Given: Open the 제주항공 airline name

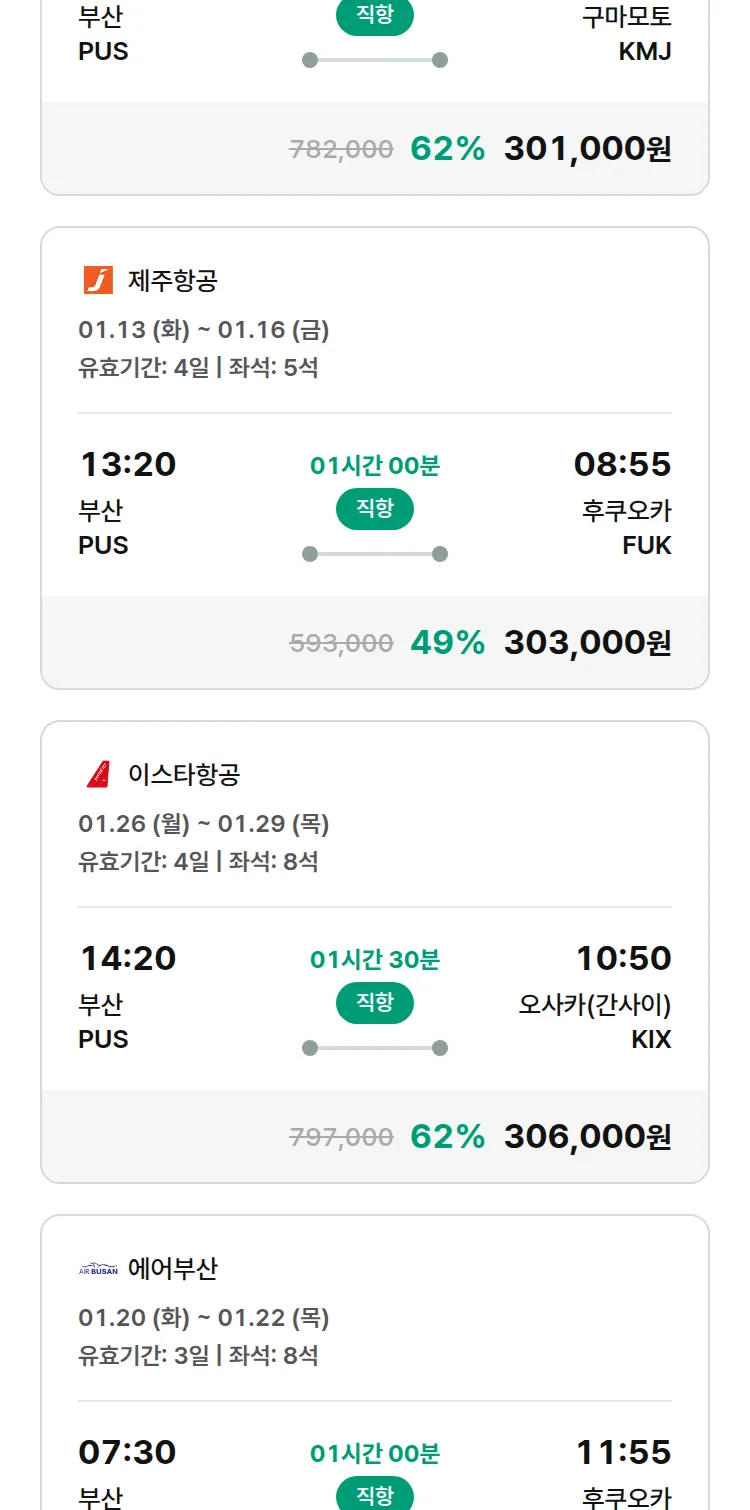Looking at the screenshot, I should point(172,281).
